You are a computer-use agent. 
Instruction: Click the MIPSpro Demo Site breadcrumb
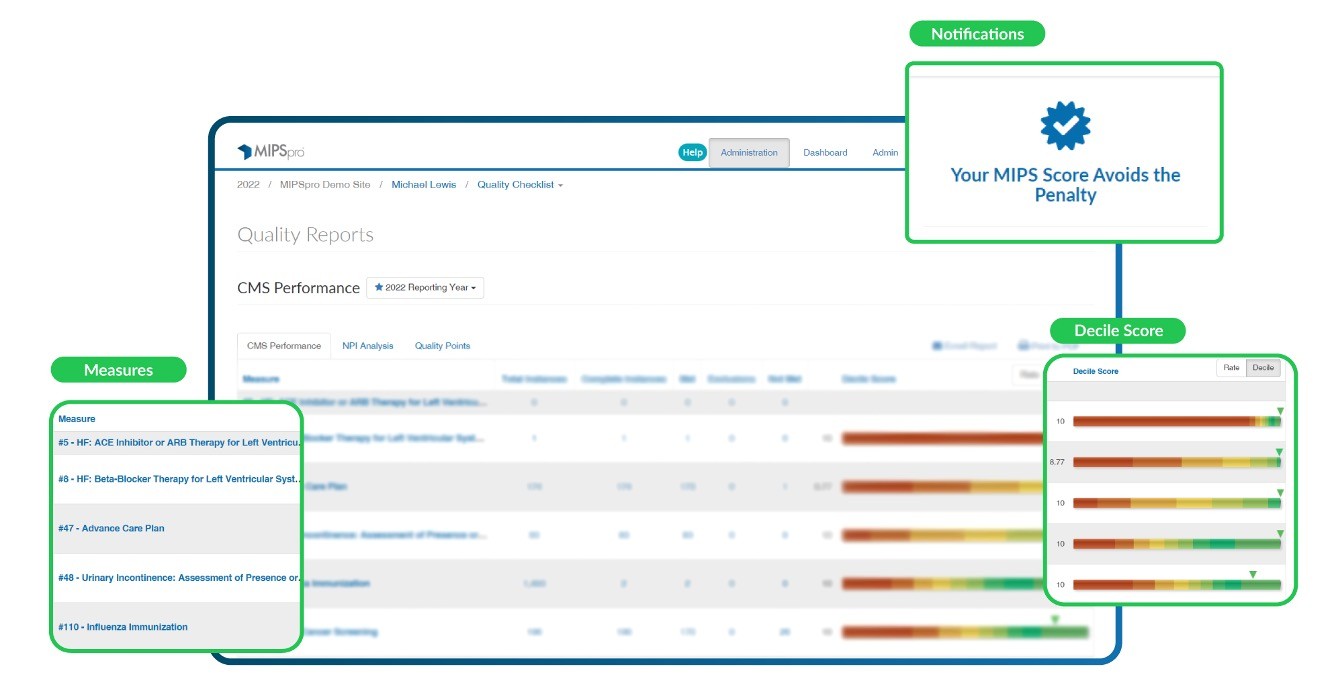coord(324,185)
